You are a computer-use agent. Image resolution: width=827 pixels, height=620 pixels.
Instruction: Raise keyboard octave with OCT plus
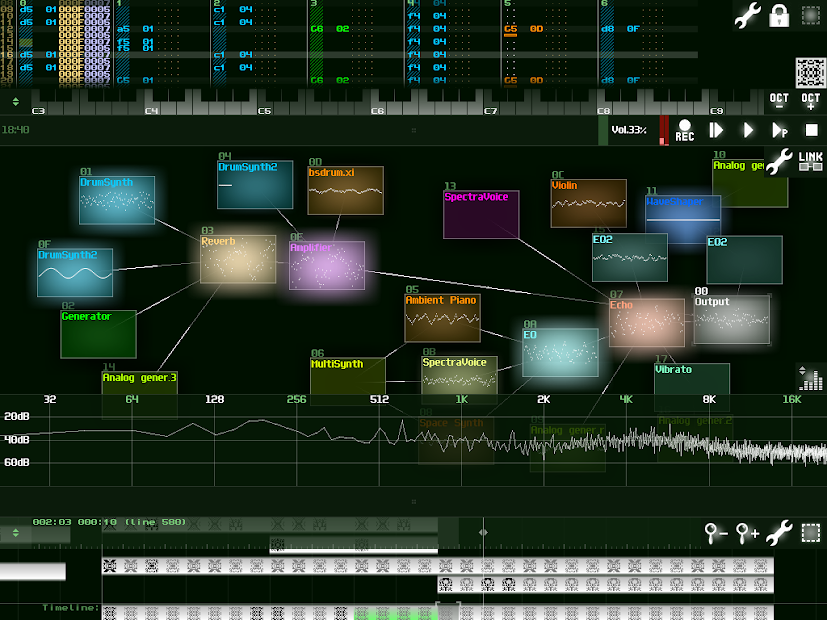(811, 101)
